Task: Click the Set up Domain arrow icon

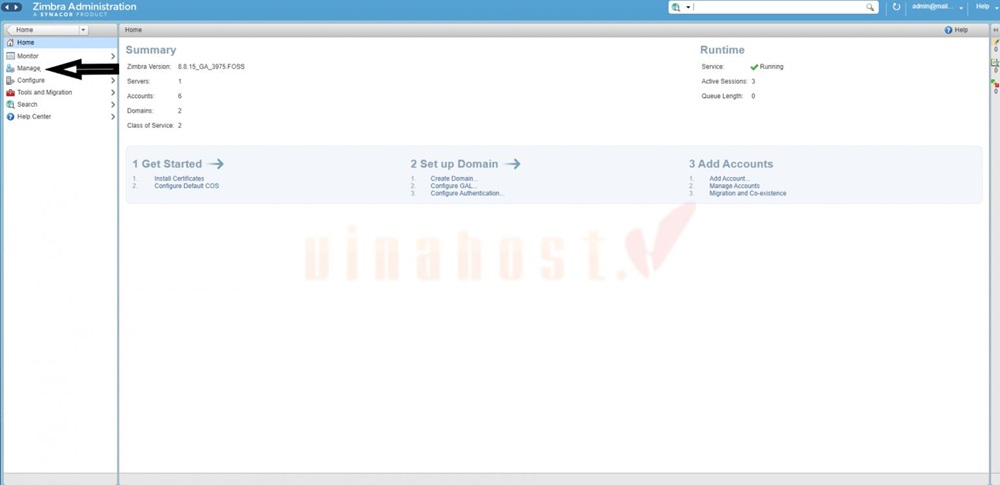Action: (512, 164)
